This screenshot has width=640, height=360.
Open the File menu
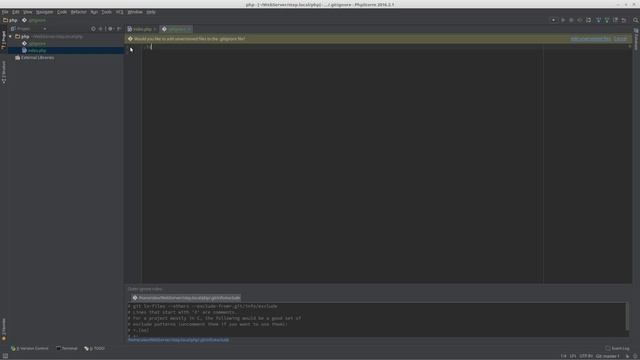[x=5, y=12]
